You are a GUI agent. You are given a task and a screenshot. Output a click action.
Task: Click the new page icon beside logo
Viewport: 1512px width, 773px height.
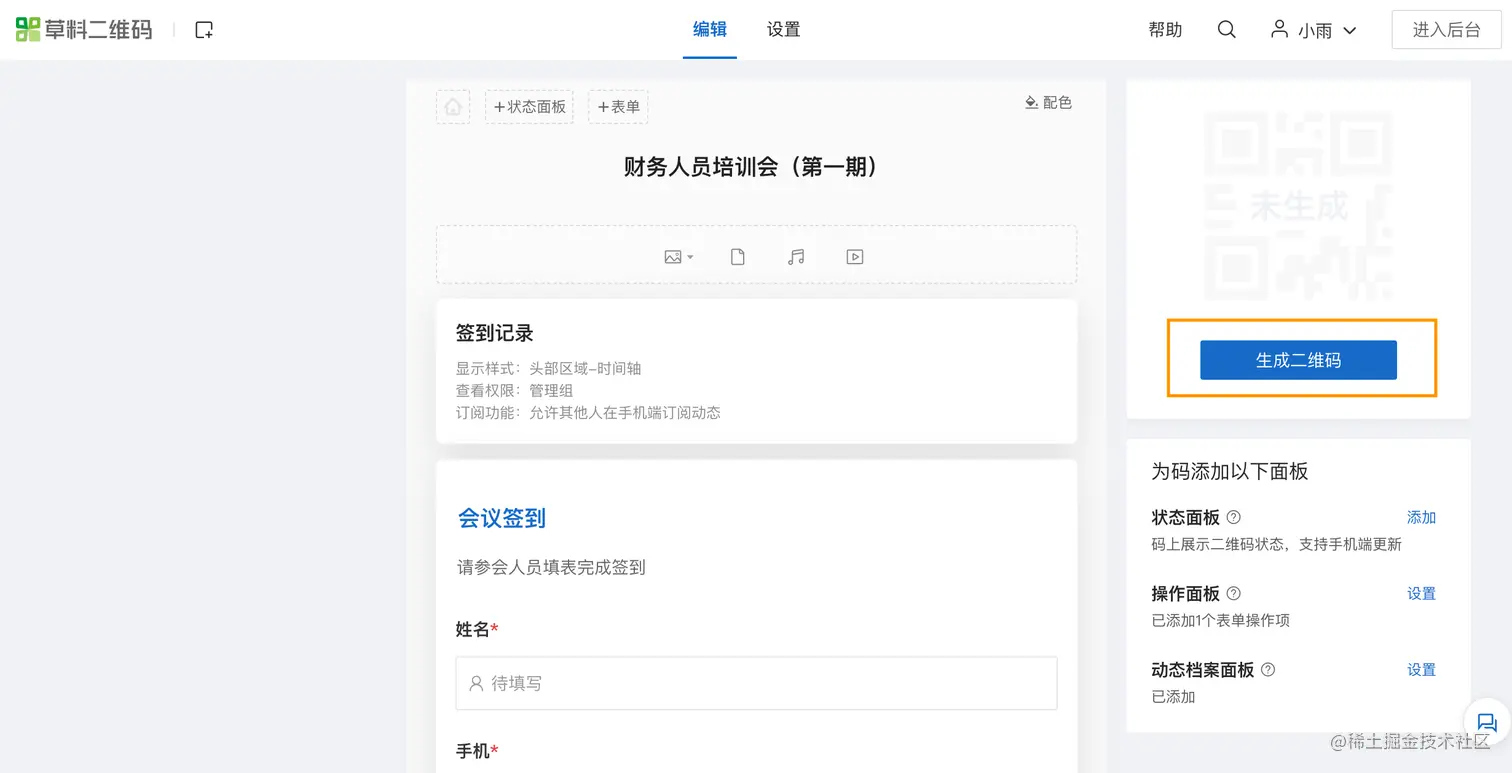(x=204, y=30)
